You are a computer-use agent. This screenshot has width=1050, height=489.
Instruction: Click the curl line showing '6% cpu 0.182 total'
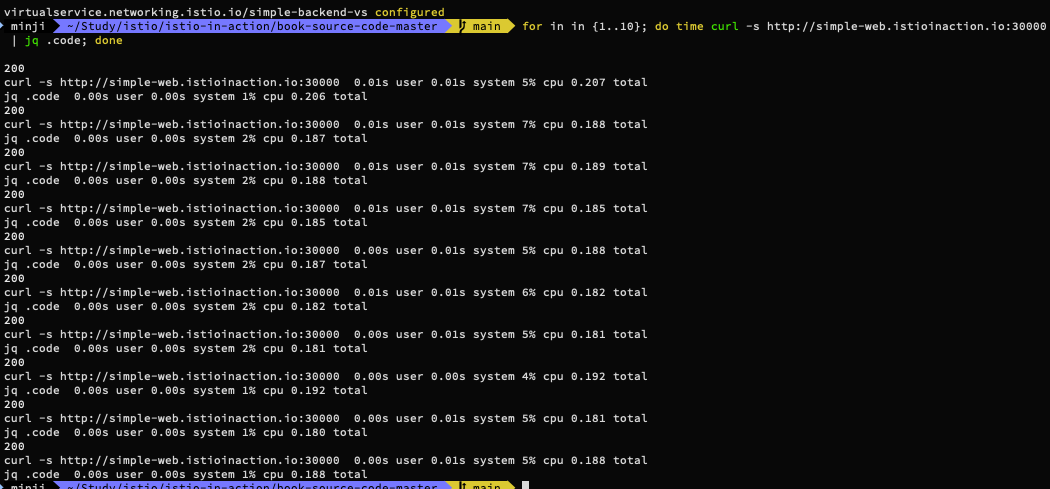325,292
